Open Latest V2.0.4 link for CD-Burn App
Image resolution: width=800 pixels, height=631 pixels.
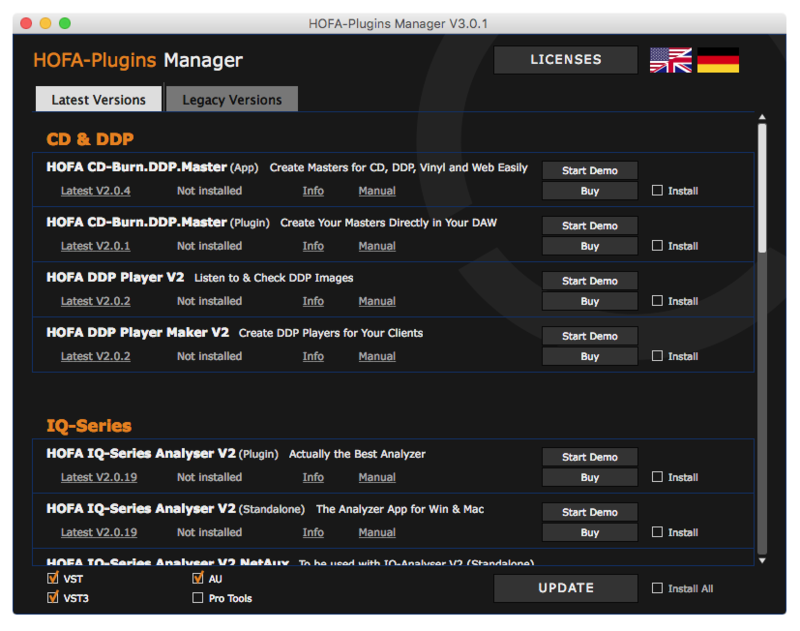click(95, 191)
